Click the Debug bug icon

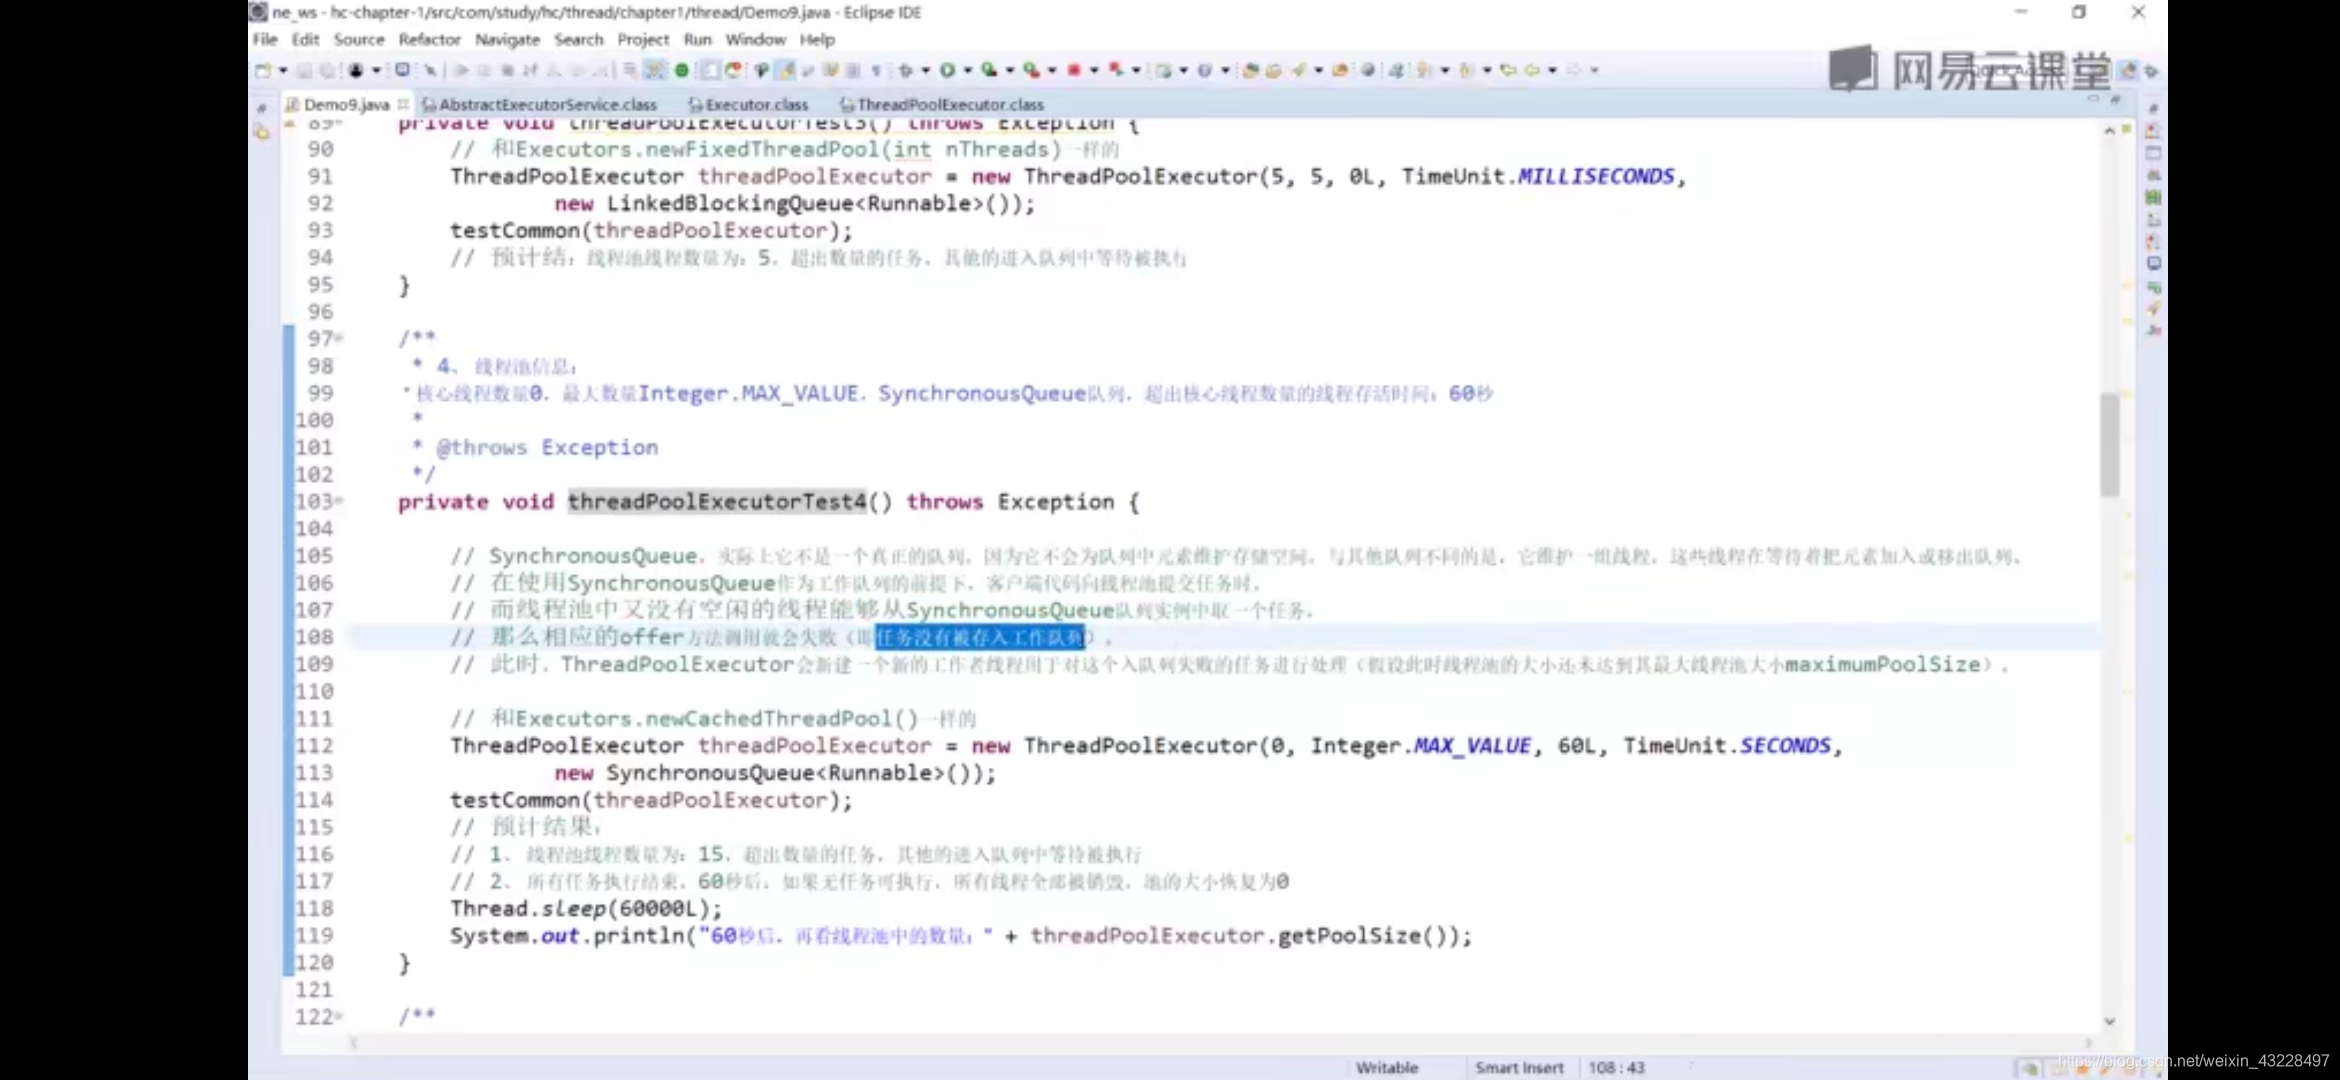coord(905,70)
